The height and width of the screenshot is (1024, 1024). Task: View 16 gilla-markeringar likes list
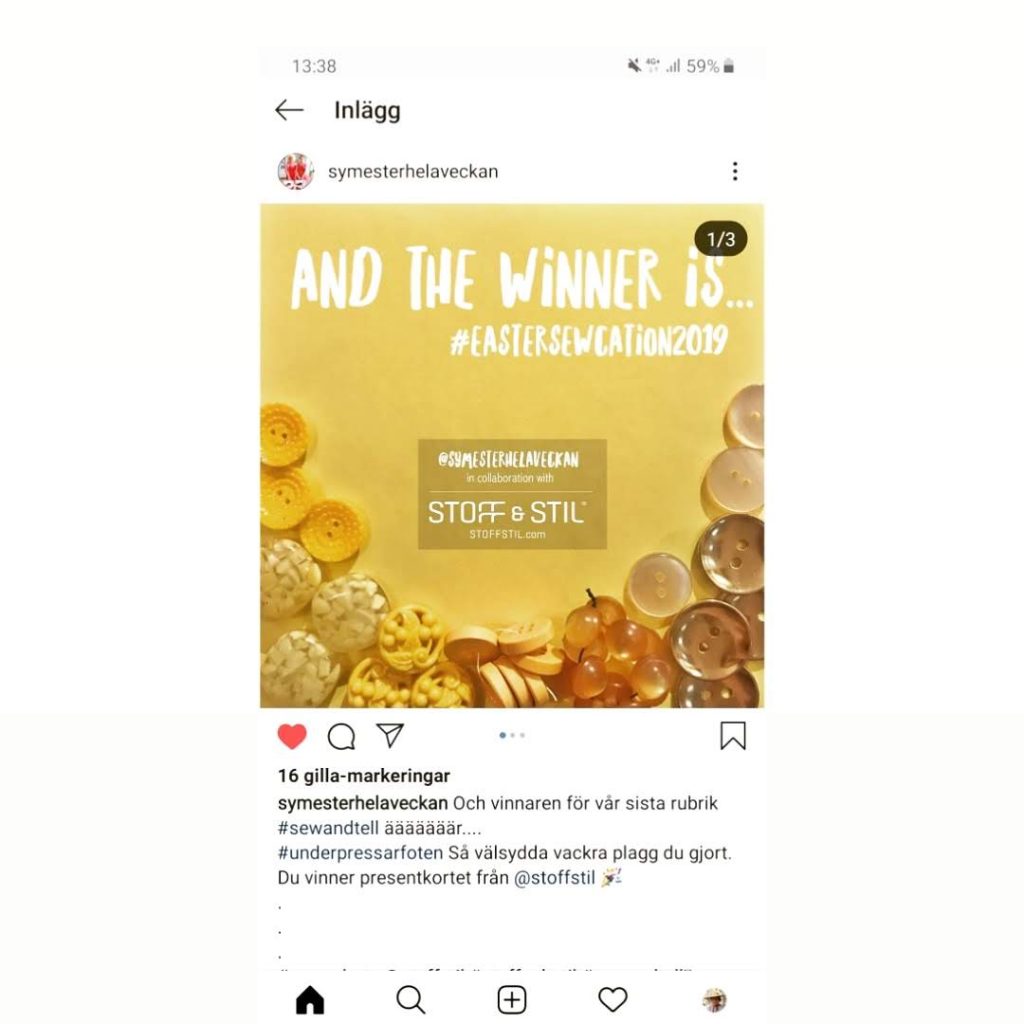pos(364,776)
